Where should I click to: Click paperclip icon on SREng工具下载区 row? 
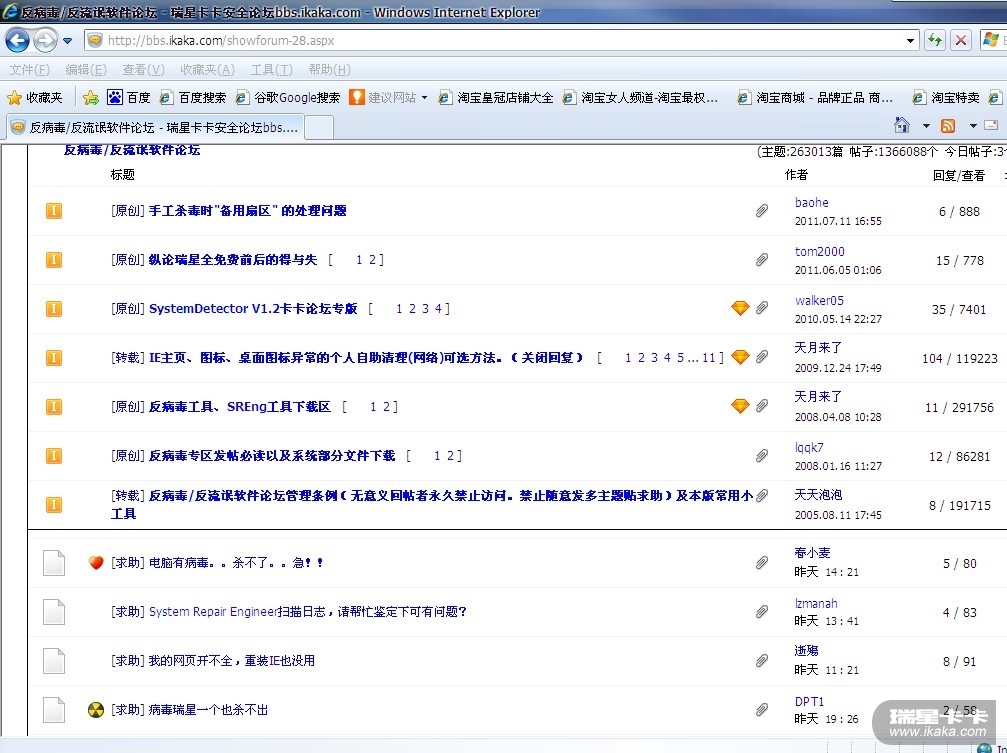(x=762, y=407)
